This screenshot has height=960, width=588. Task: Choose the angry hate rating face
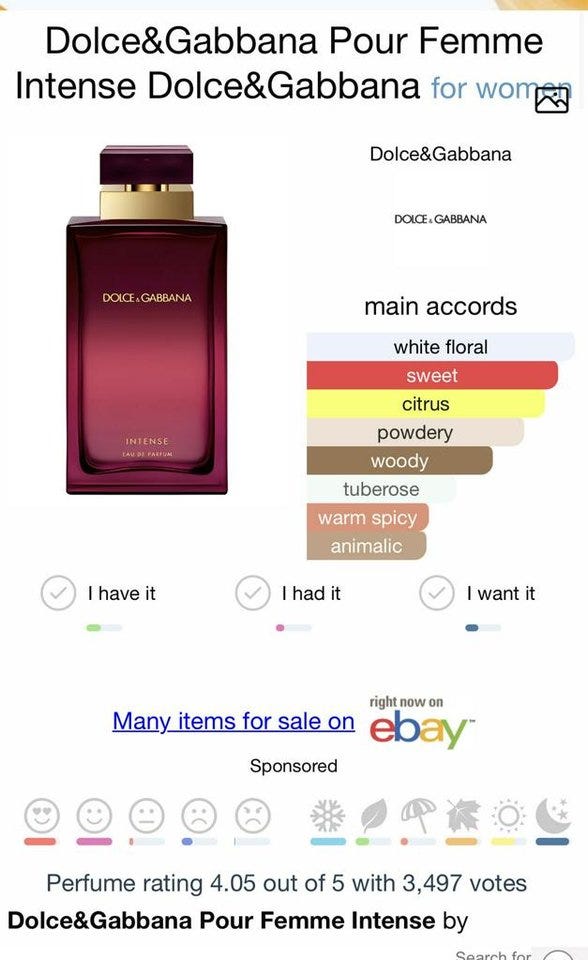(253, 816)
